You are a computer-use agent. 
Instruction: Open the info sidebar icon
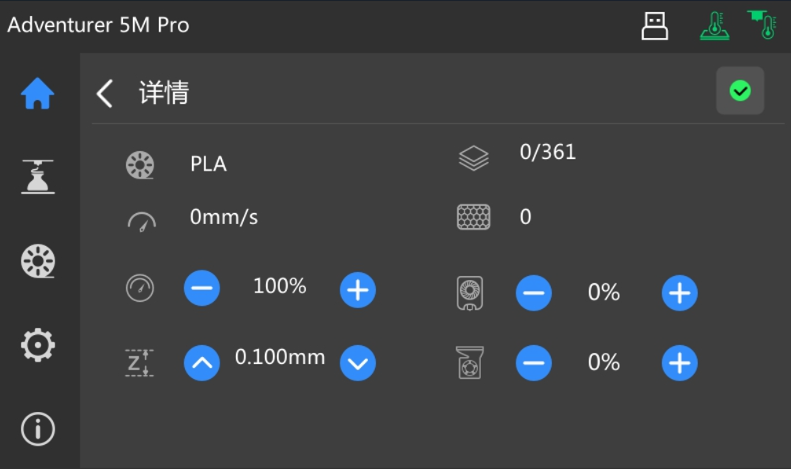tap(38, 429)
